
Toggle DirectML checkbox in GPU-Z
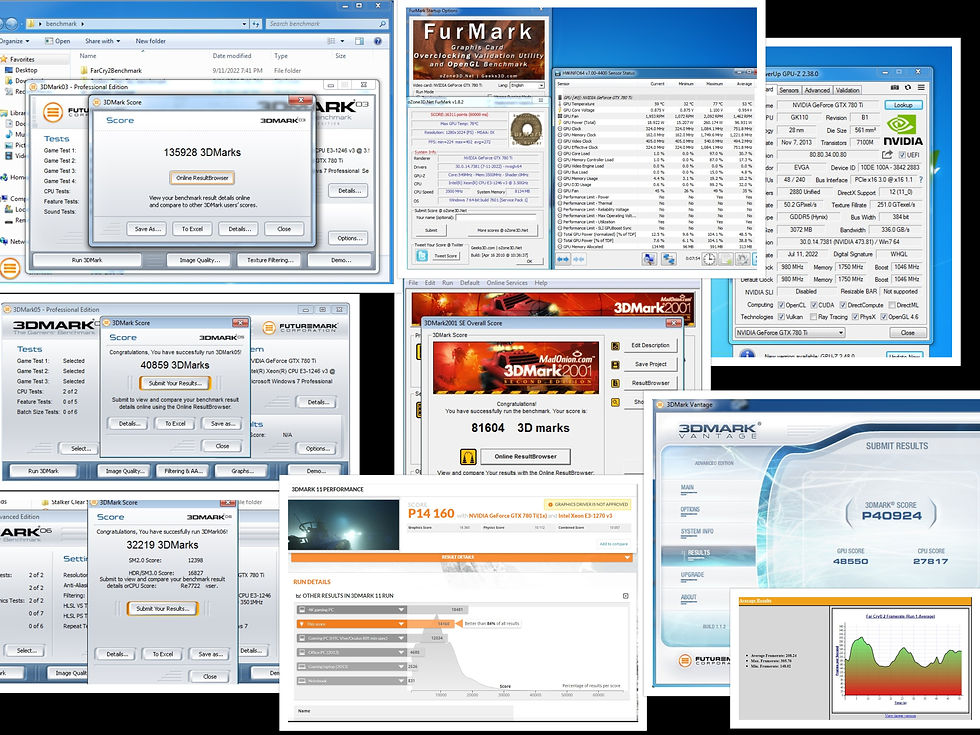tap(892, 305)
